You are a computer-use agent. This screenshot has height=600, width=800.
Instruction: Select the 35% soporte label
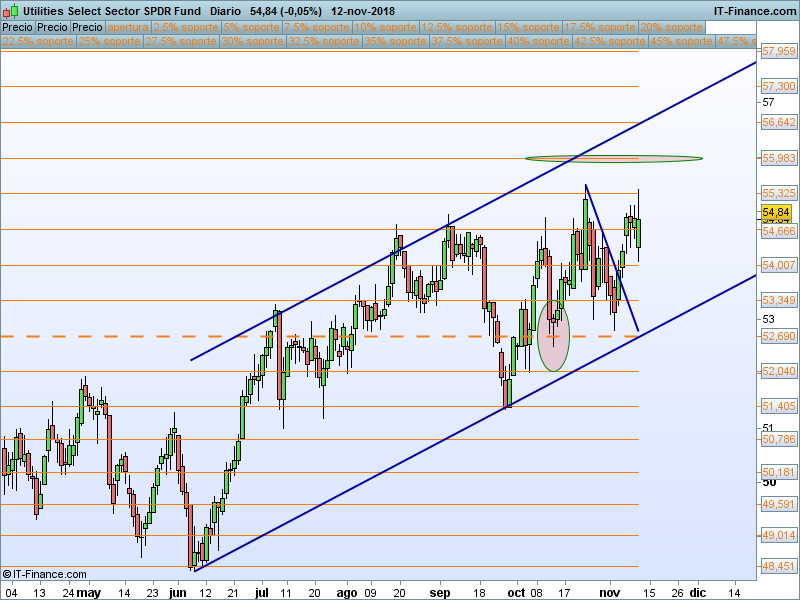(x=396, y=41)
